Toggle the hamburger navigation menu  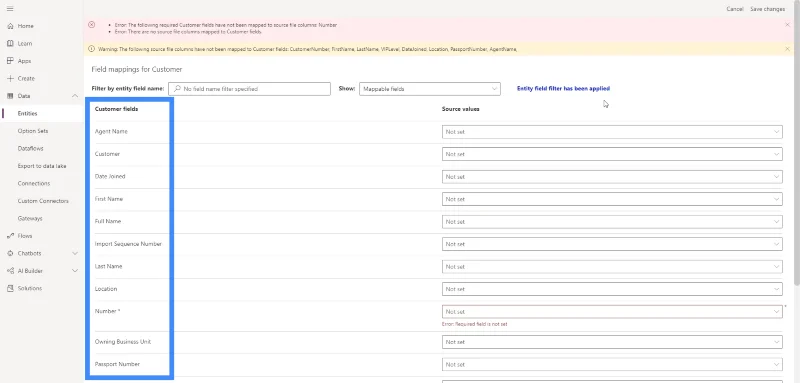click(x=10, y=9)
